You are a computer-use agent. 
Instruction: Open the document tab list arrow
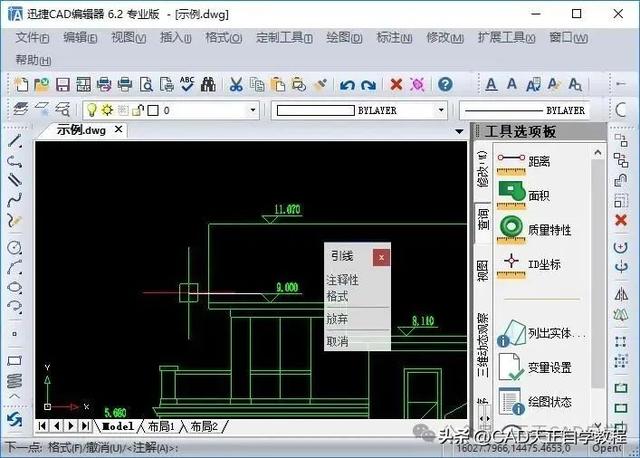point(459,131)
